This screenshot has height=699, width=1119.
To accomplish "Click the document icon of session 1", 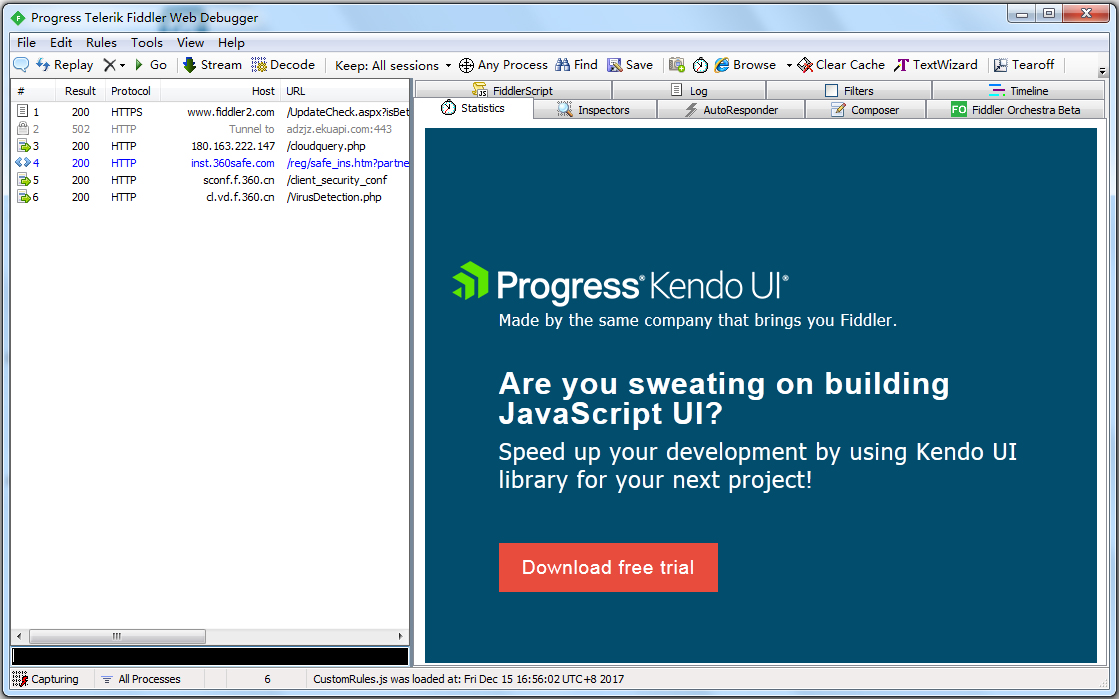I will click(x=23, y=111).
